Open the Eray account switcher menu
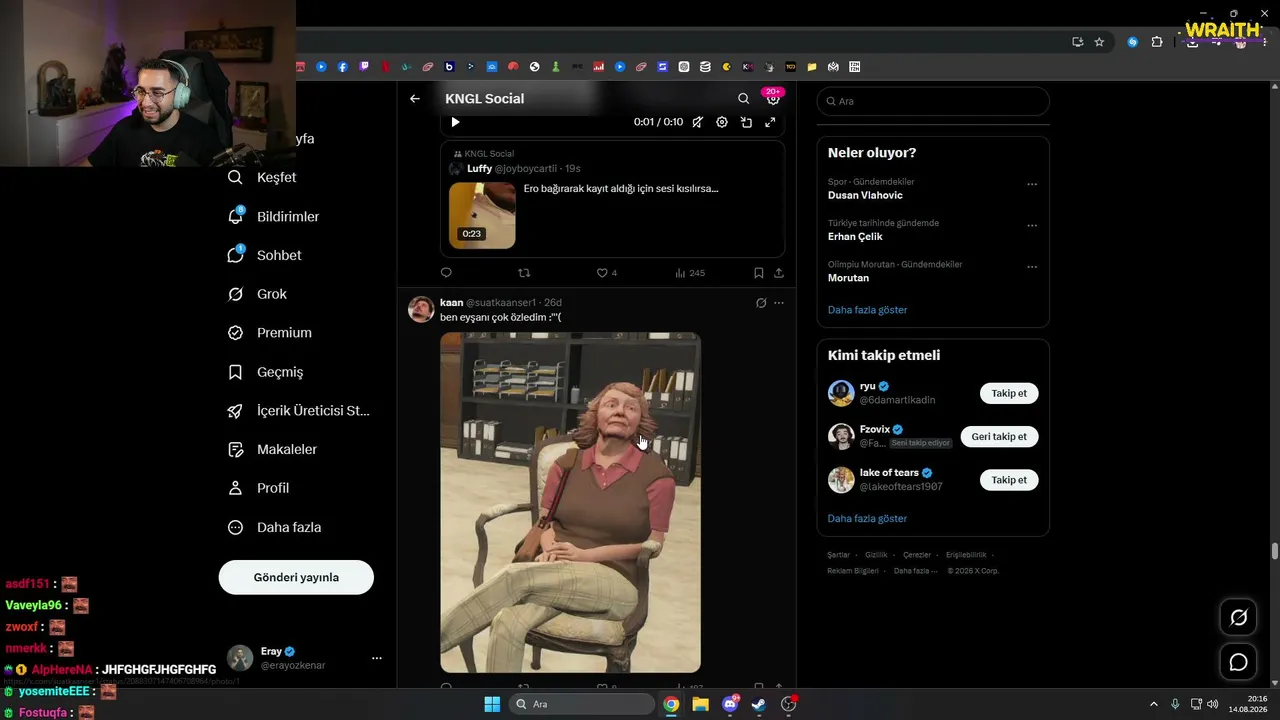 click(x=304, y=658)
